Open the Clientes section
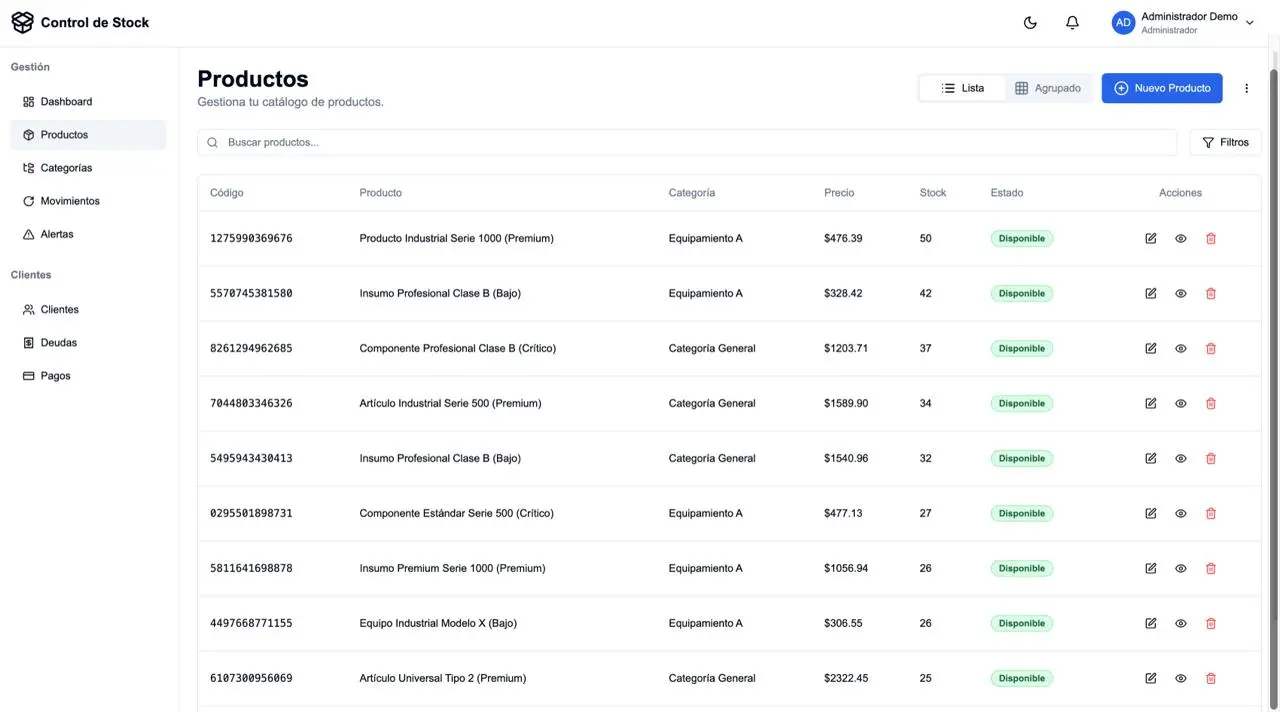The image size is (1280, 712). tap(60, 309)
